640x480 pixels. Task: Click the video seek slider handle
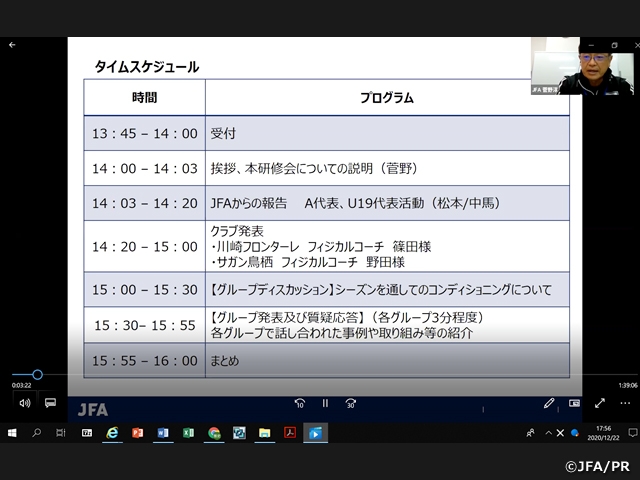[38, 374]
